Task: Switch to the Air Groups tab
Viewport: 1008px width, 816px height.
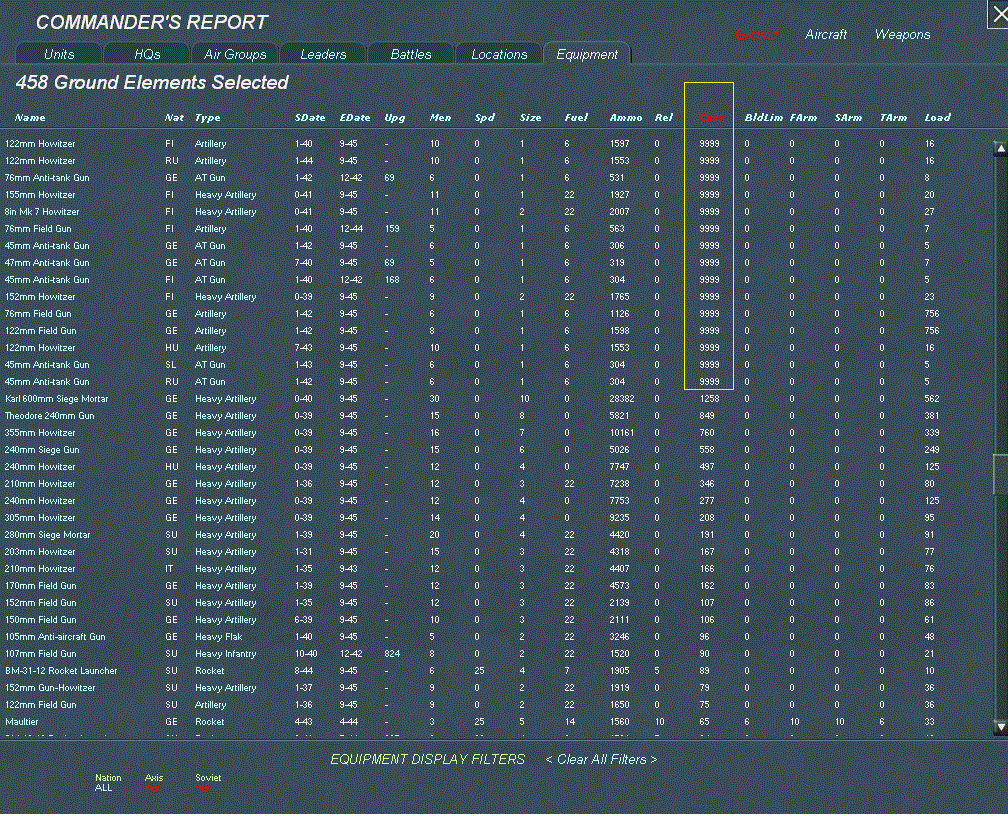Action: 235,54
